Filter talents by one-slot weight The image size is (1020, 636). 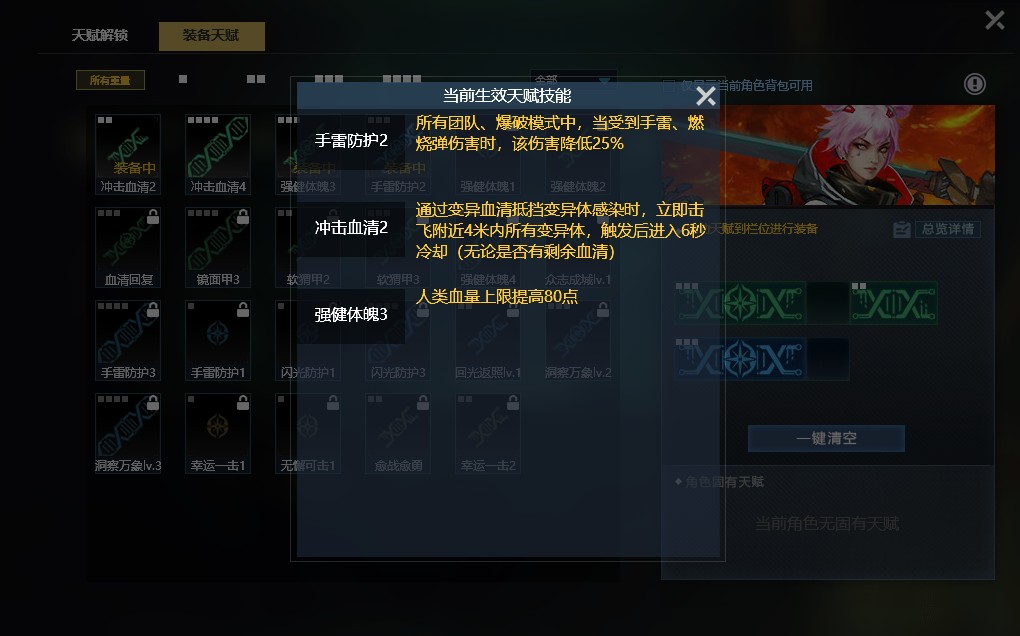183,79
